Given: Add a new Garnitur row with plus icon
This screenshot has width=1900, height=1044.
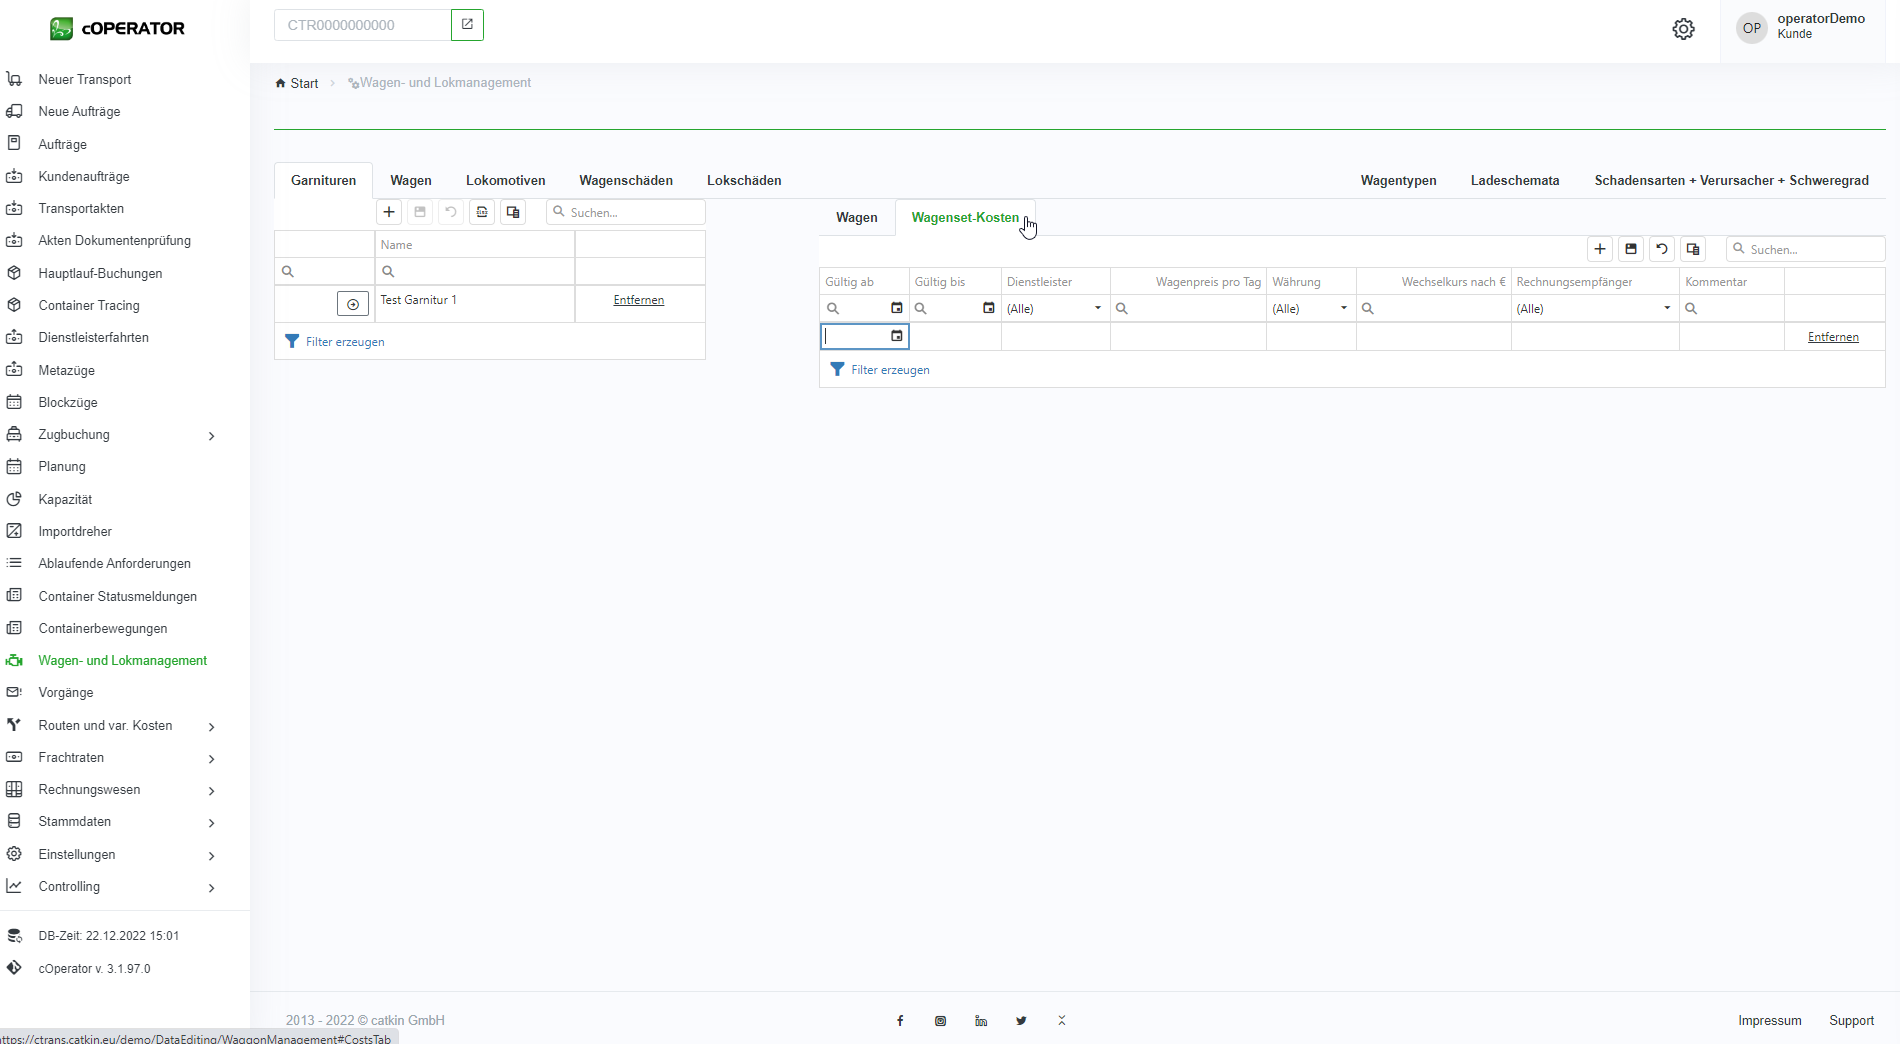Looking at the screenshot, I should pos(389,212).
